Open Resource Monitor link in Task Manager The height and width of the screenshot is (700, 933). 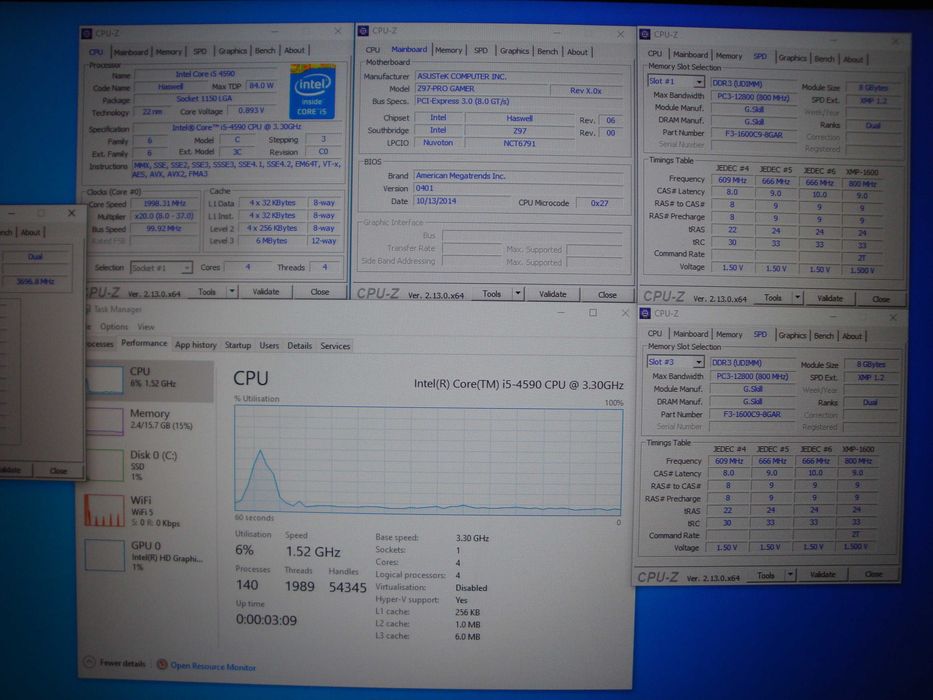tap(213, 667)
